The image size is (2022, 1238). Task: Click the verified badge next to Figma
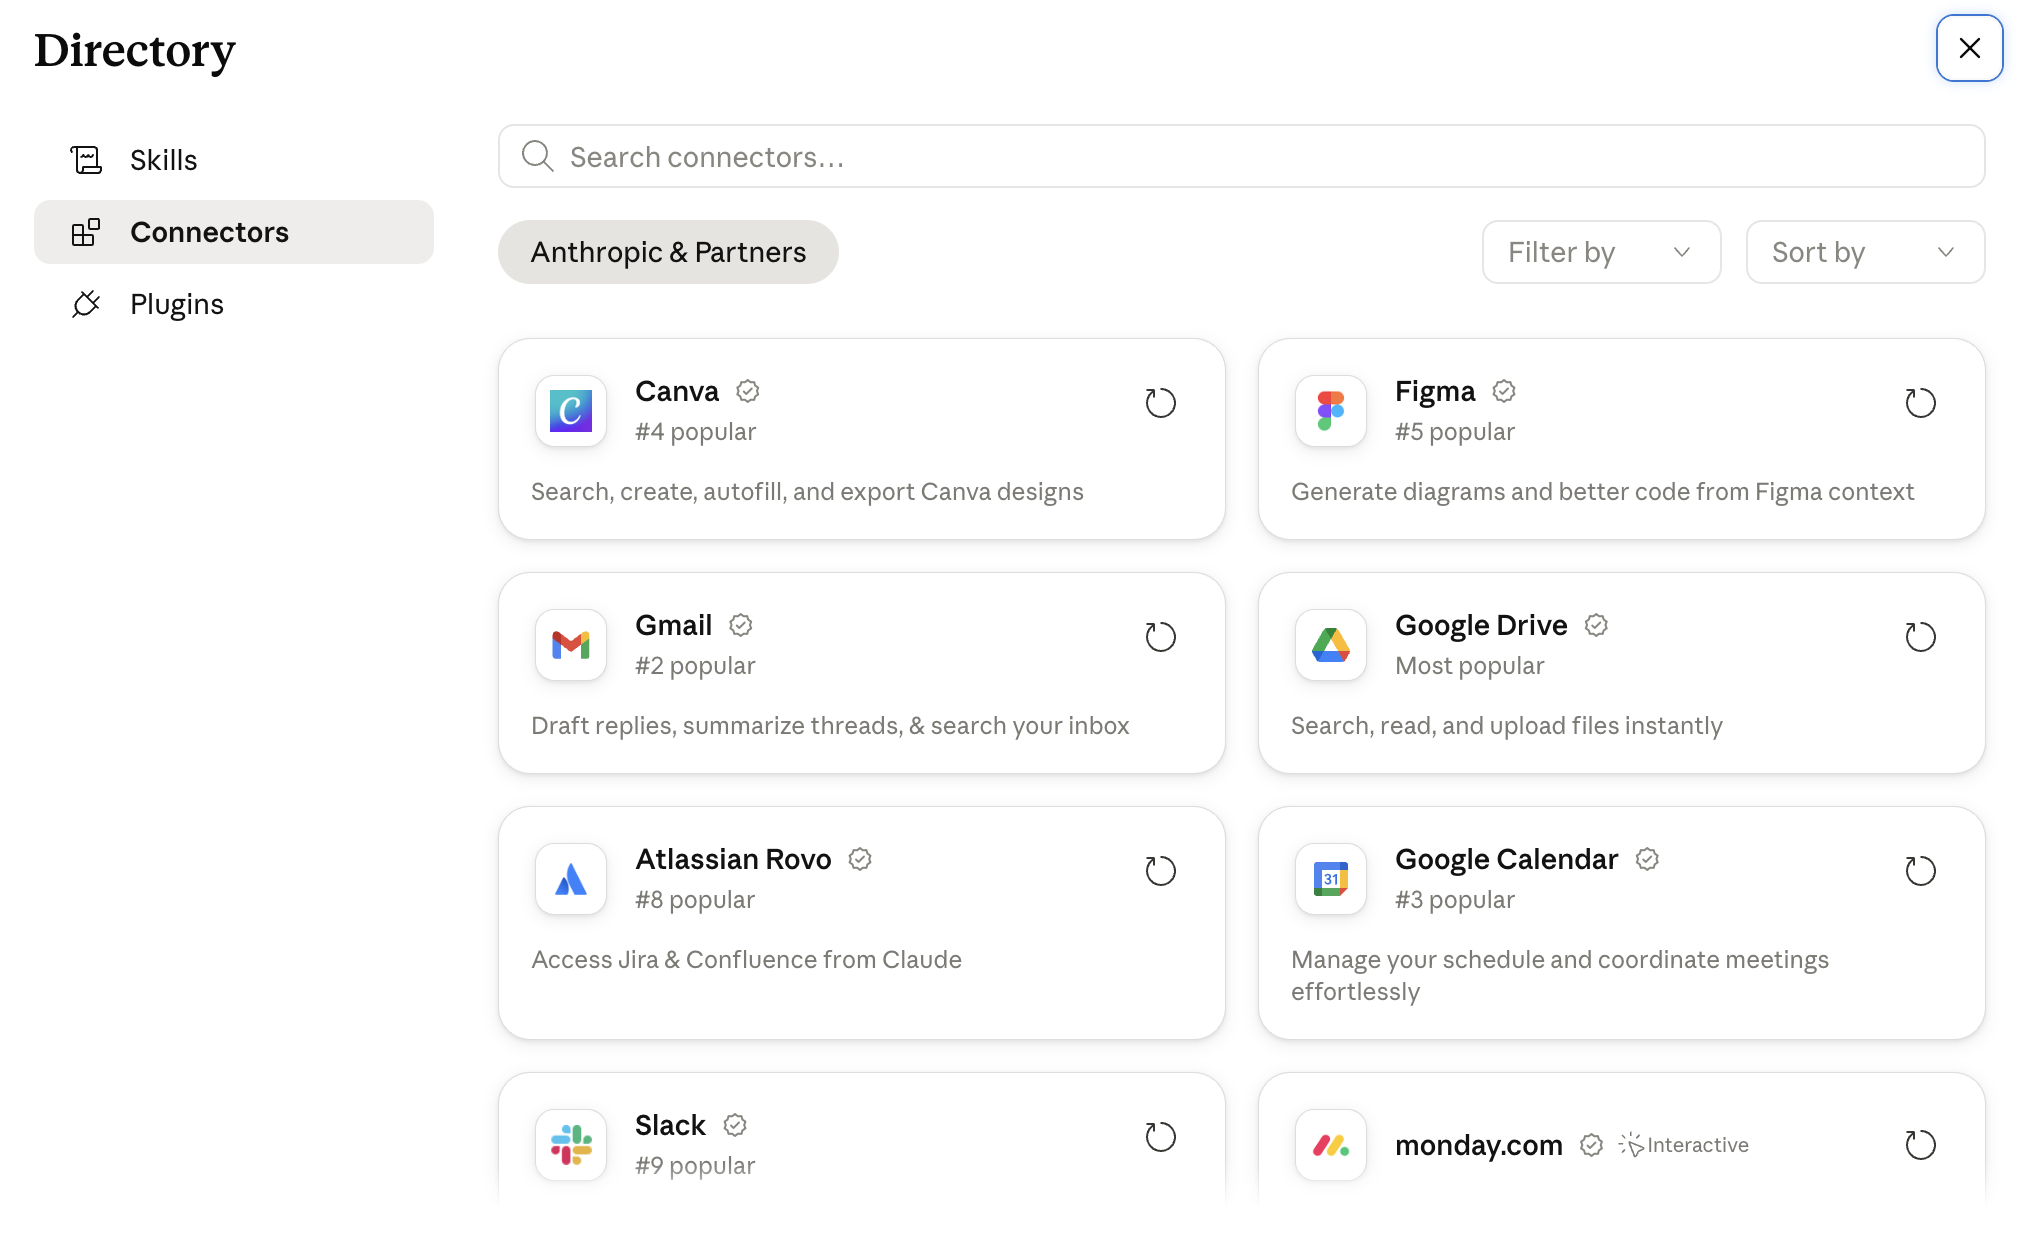(x=1504, y=391)
